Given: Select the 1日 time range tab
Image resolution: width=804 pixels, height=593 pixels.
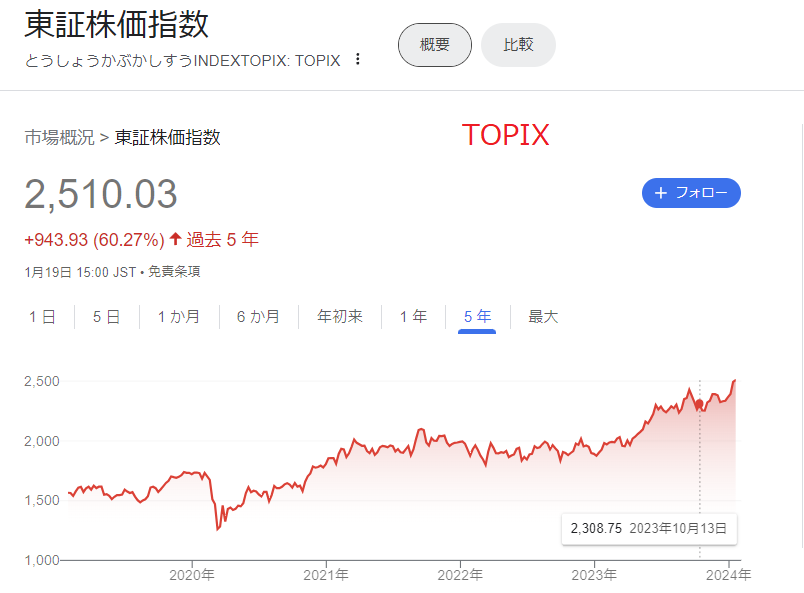Looking at the screenshot, I should (42, 317).
